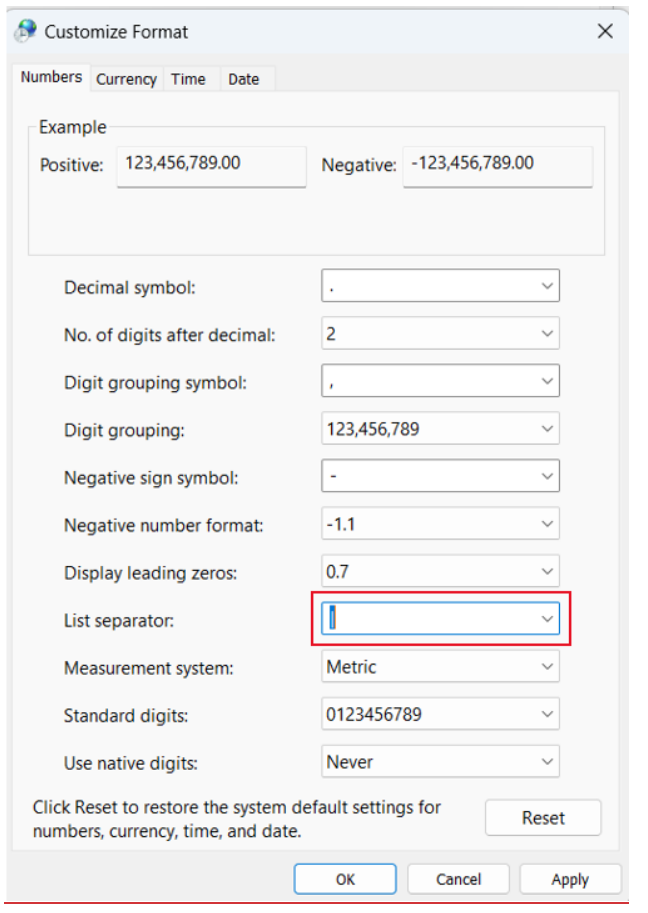Open the Negative number format dropdown
The width and height of the screenshot is (648, 913).
click(546, 524)
